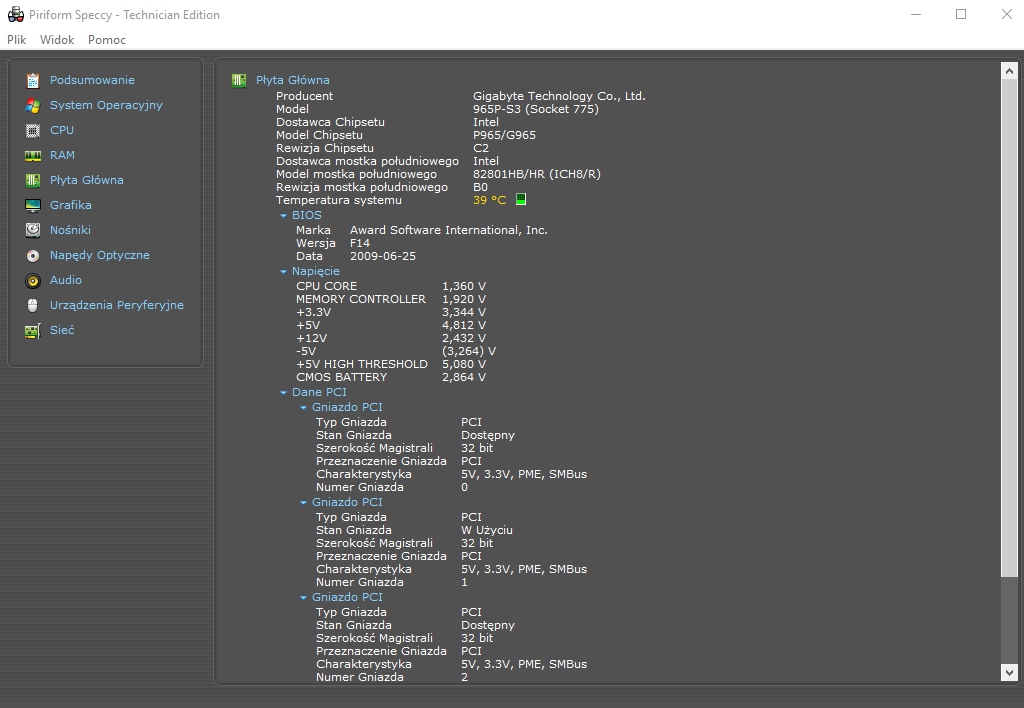The width and height of the screenshot is (1024, 708).
Task: Click the Nośniki hard drive icon
Action: [x=33, y=230]
